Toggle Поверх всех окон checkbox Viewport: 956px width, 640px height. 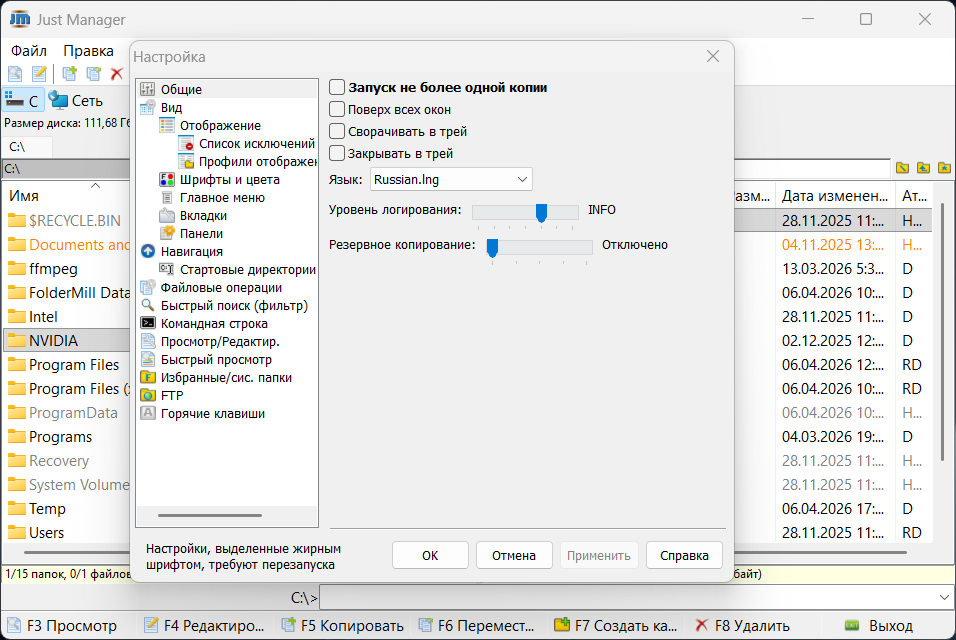pos(337,110)
